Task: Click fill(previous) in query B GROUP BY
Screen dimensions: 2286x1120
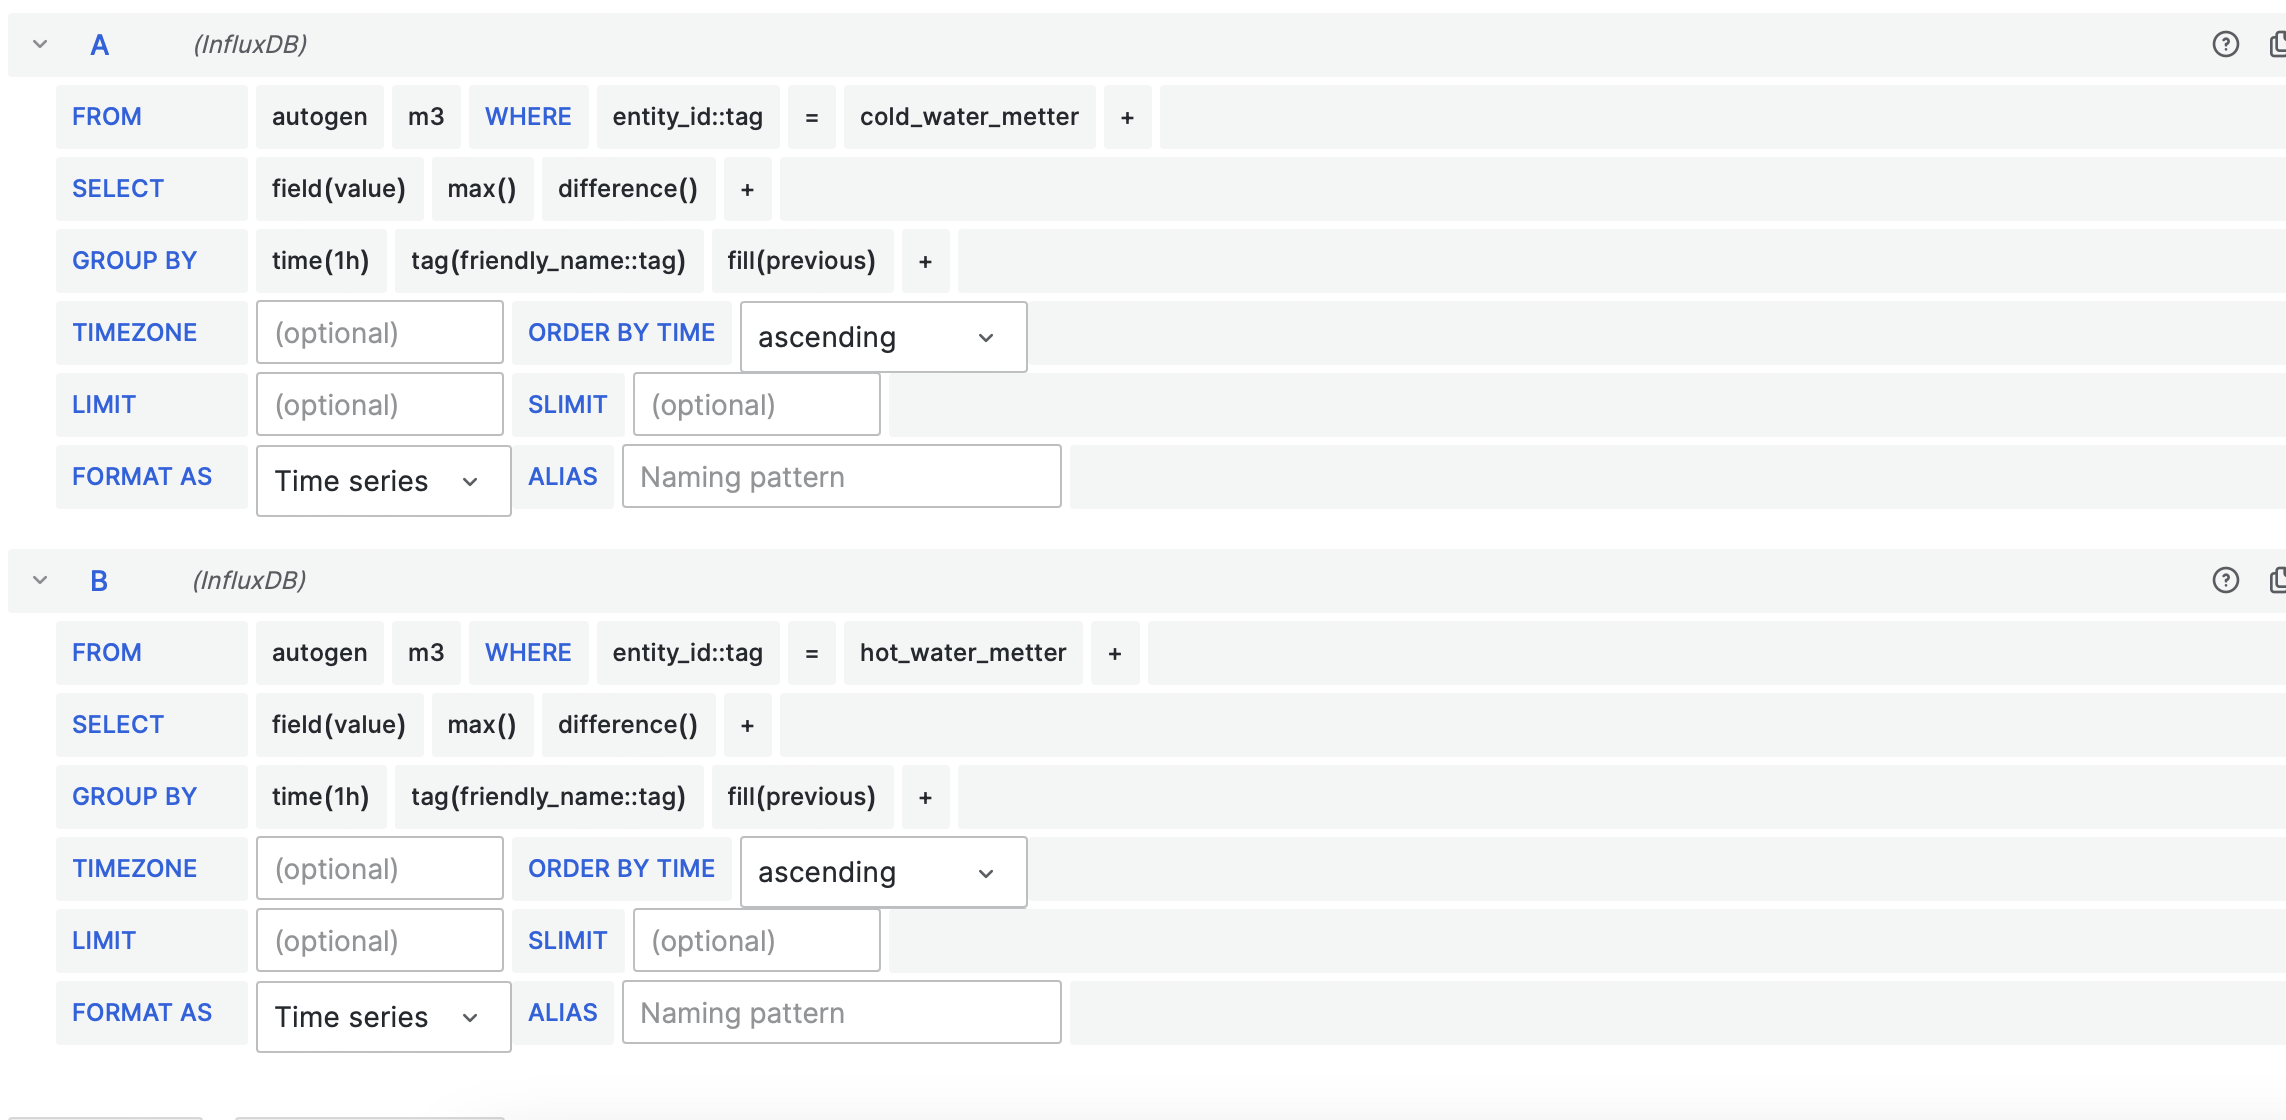Action: point(801,797)
